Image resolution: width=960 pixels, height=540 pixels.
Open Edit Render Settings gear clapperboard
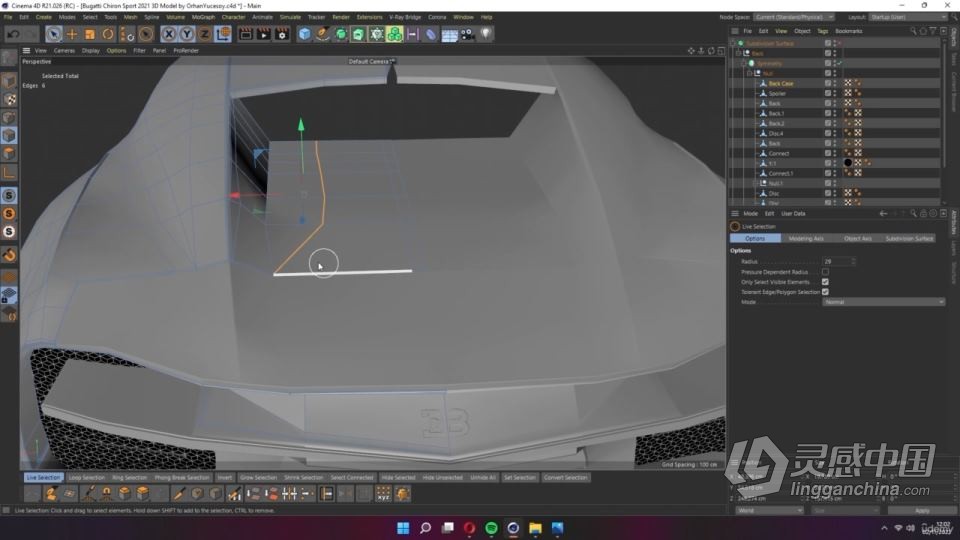pyautogui.click(x=282, y=34)
